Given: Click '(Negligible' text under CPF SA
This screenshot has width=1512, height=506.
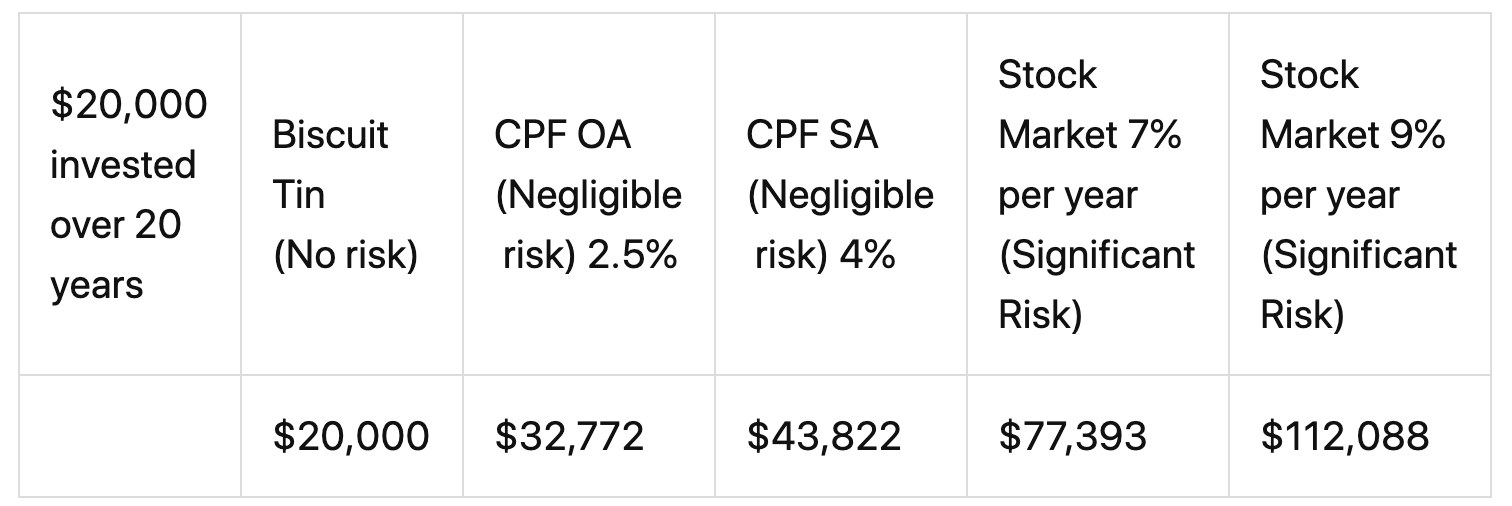Looking at the screenshot, I should tap(841, 196).
